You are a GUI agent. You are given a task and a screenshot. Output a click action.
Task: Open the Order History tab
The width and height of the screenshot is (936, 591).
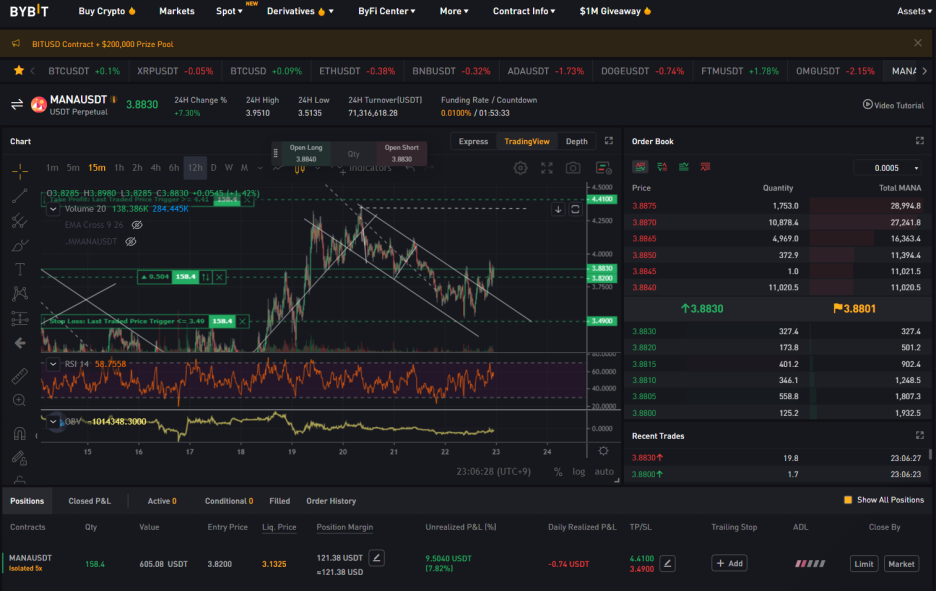tap(331, 501)
